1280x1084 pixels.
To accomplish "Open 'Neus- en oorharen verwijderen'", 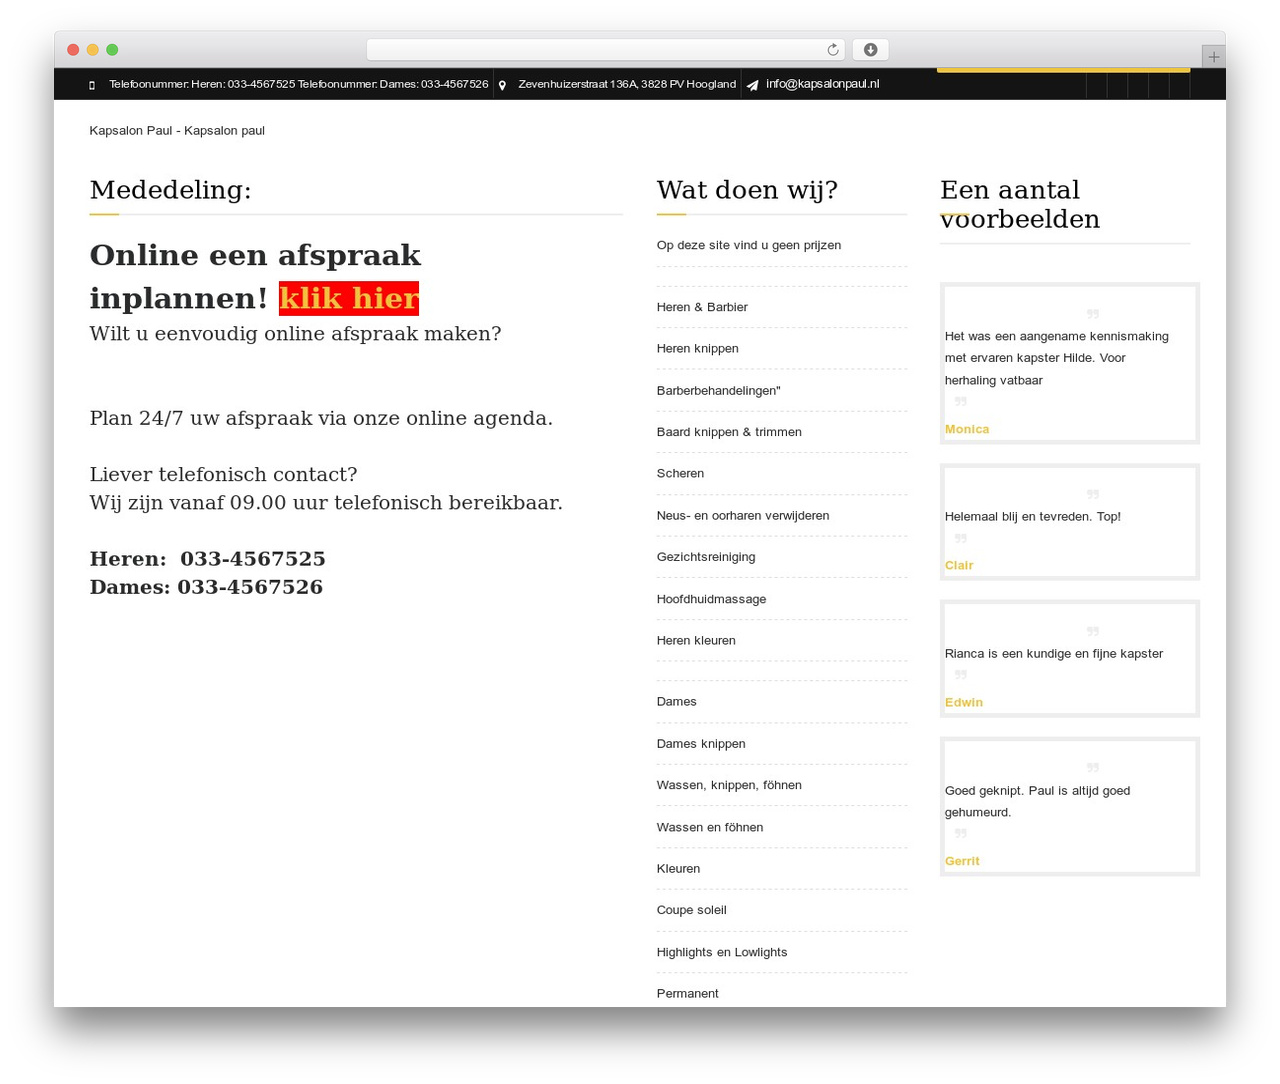I will click(743, 516).
